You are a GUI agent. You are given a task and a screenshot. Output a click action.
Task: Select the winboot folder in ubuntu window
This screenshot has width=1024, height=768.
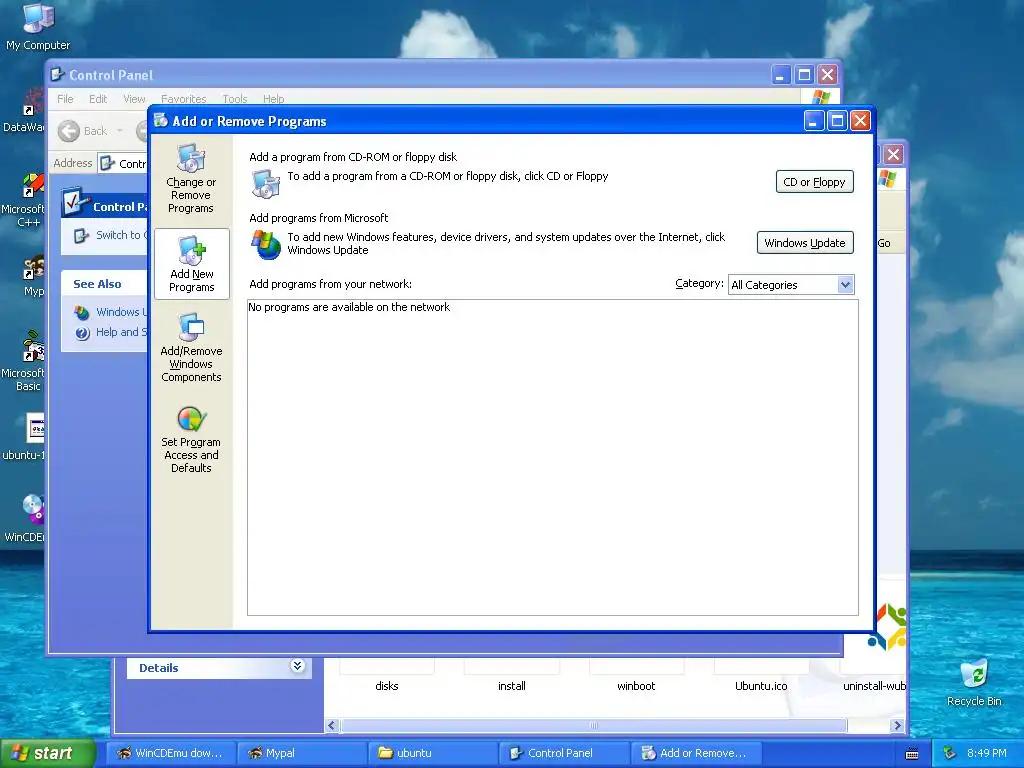coord(636,686)
